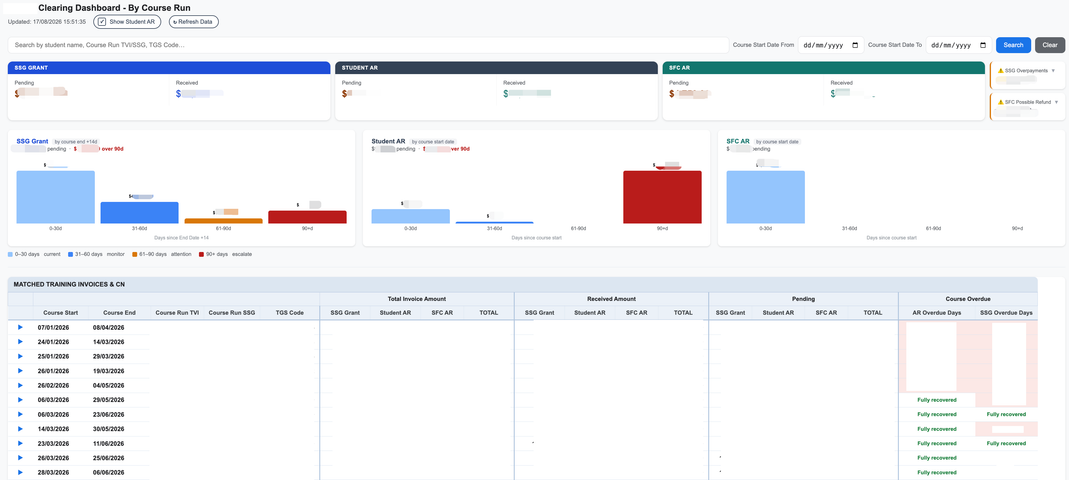
Task: Expand the row starting 14/03/2026
Action: coord(20,429)
